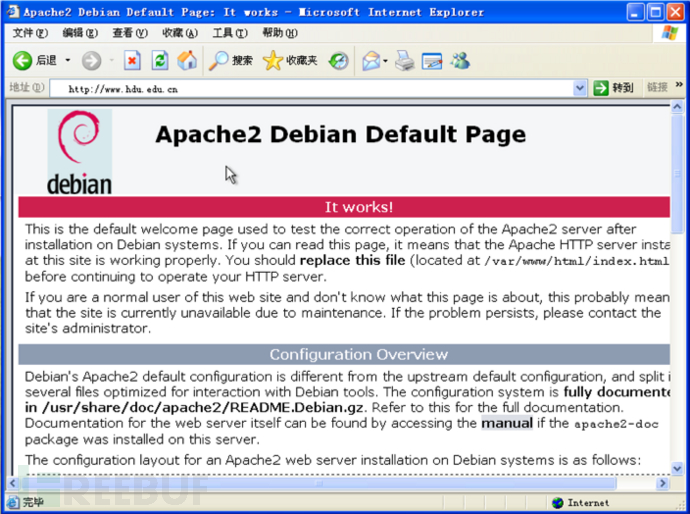Click the Edit page icon in toolbar
The image size is (690, 514).
[432, 61]
